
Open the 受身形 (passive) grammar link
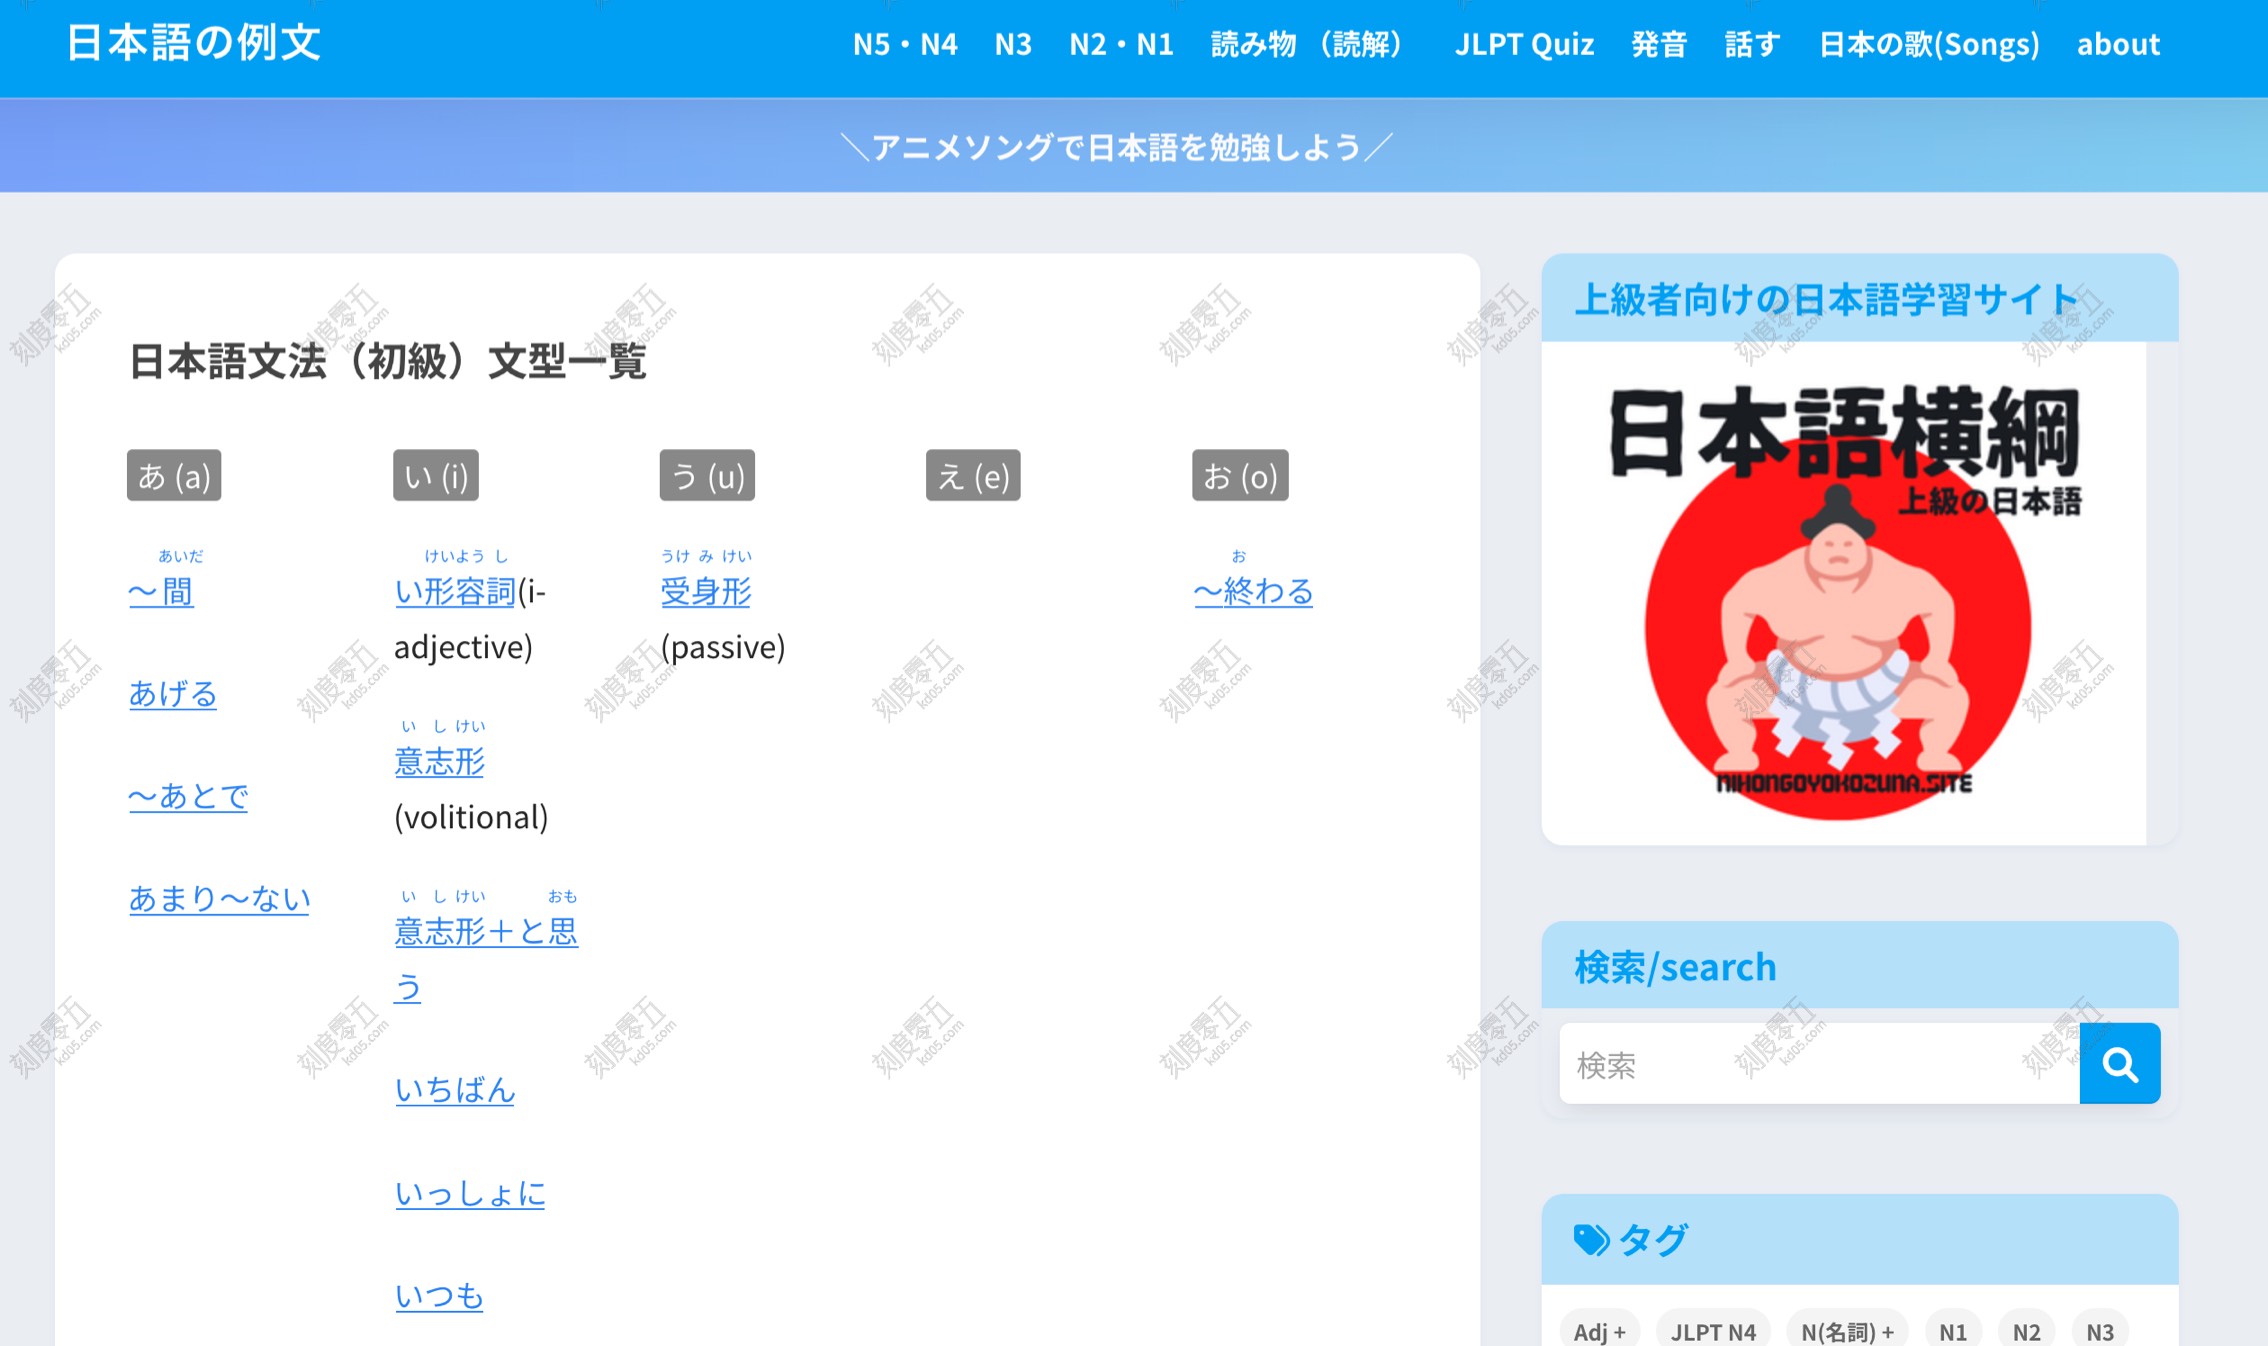pos(706,591)
